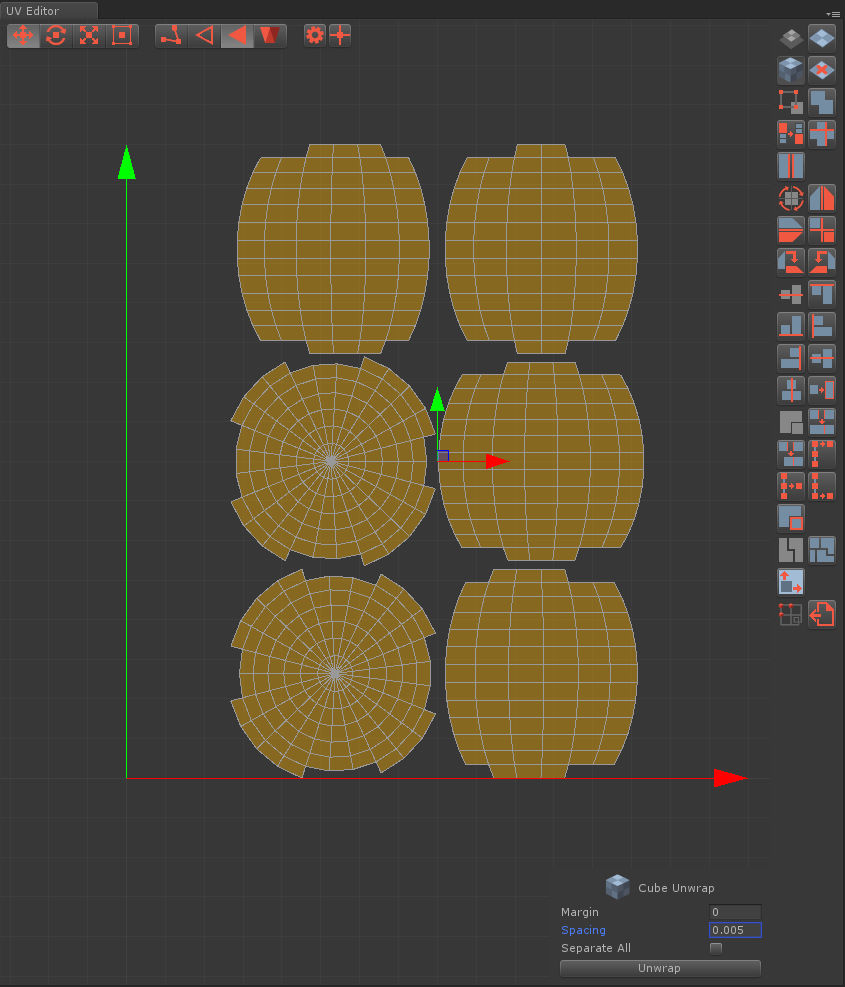The height and width of the screenshot is (987, 845).
Task: Click the blue diamond with red X icon
Action: (x=822, y=69)
